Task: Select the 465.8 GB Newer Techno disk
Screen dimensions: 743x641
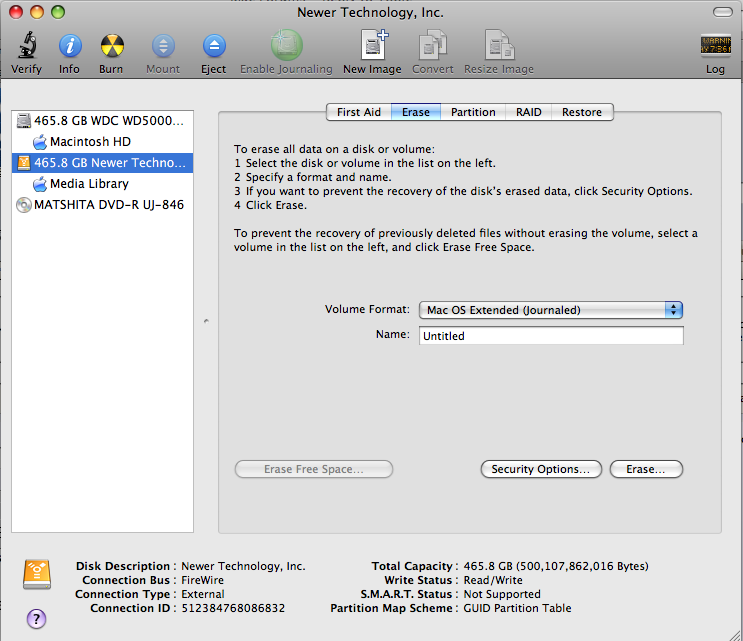Action: tap(102, 163)
